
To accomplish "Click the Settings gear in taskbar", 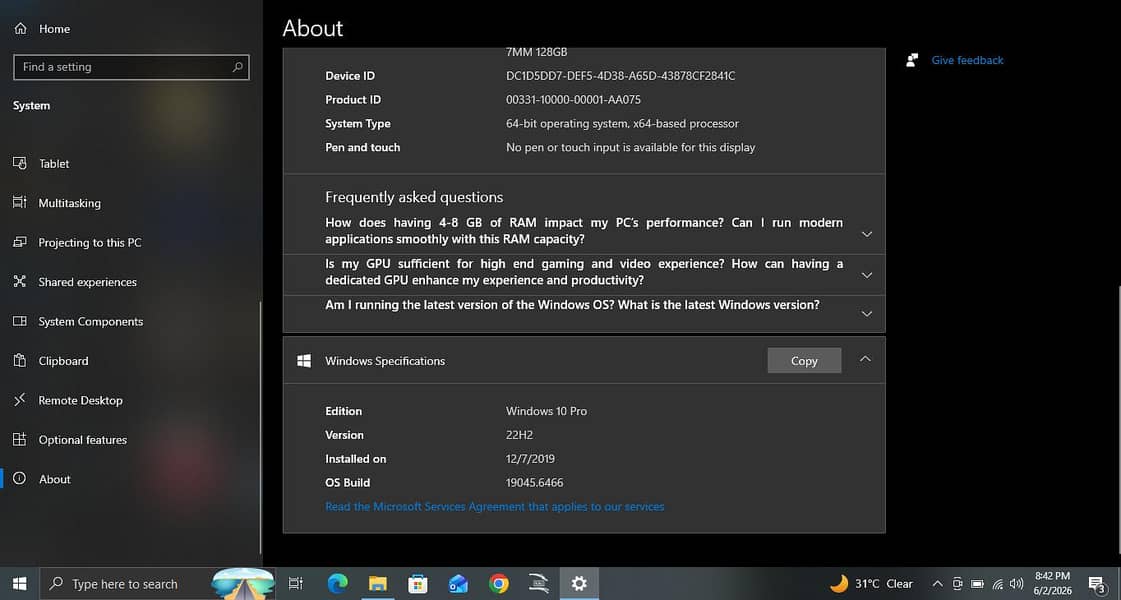I will pyautogui.click(x=579, y=584).
